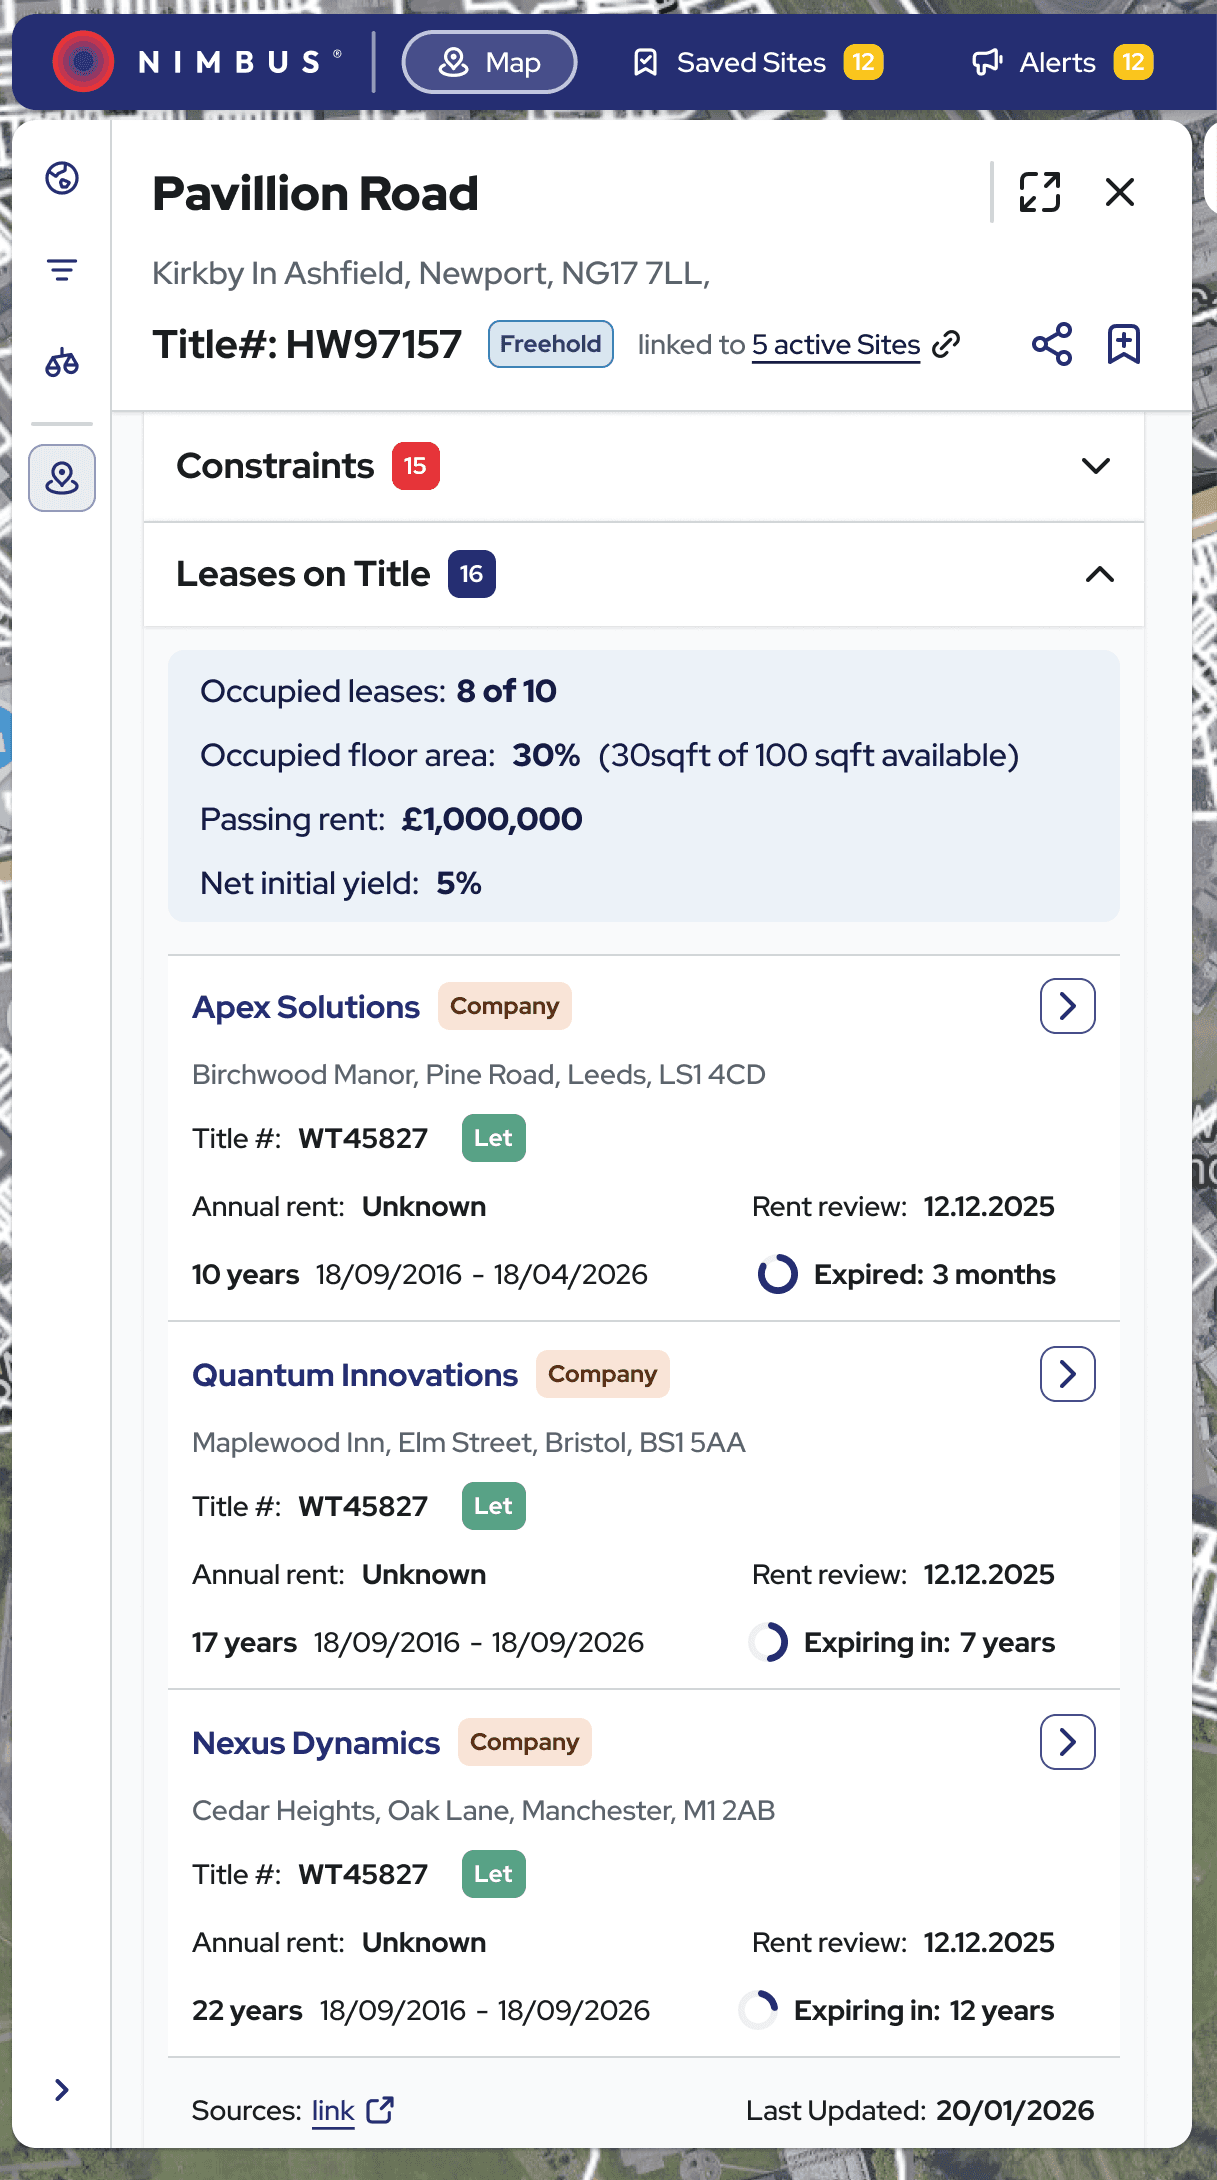Click 'Expired: 3 months' text
This screenshot has width=1217, height=2180.
[x=935, y=1274]
